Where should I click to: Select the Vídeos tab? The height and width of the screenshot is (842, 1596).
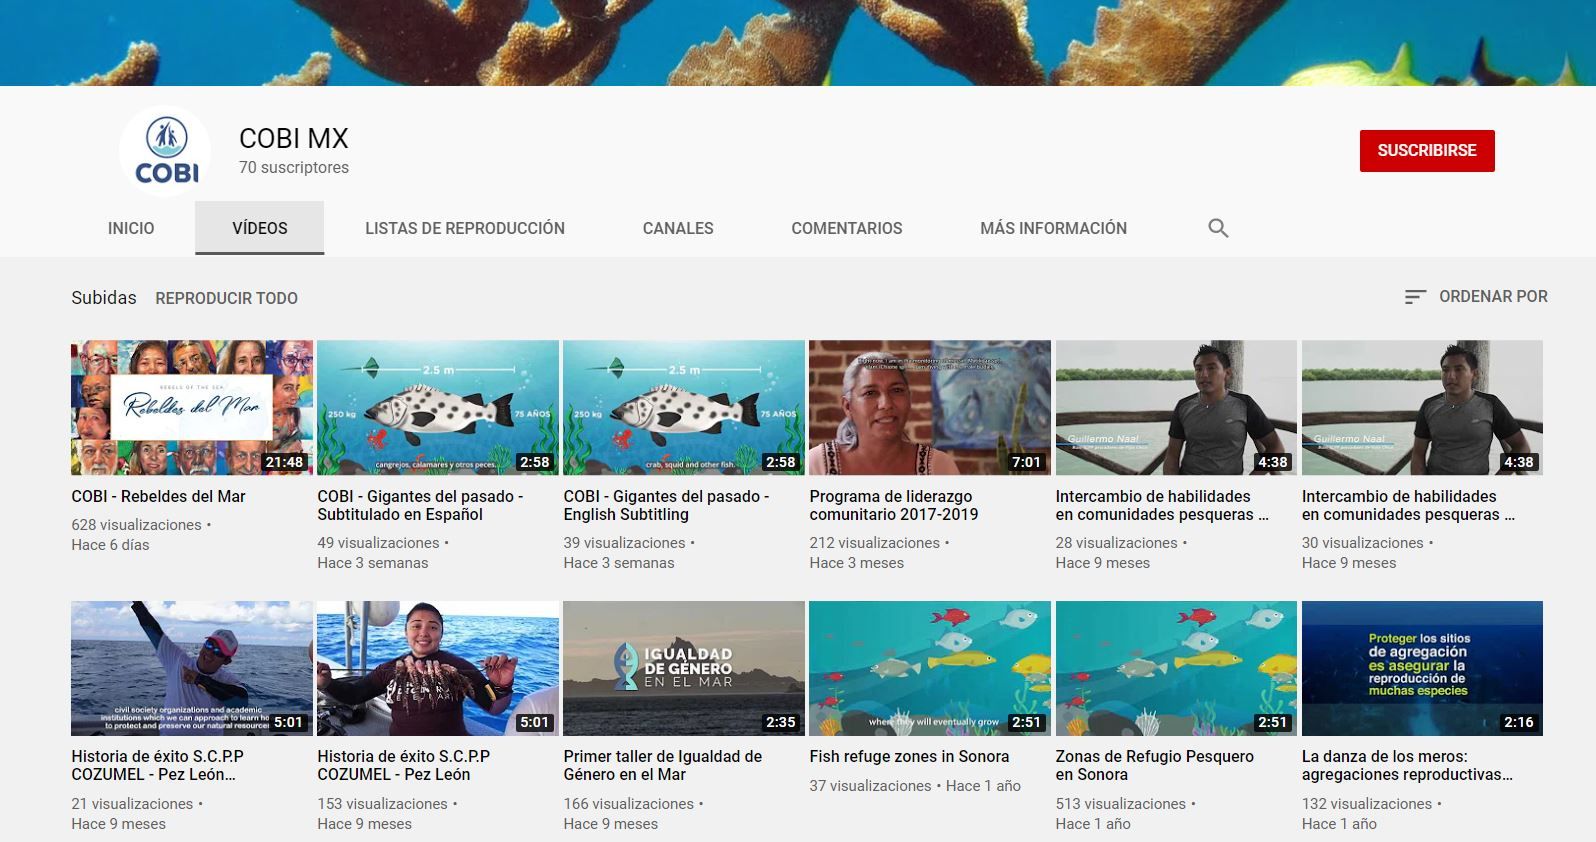pos(260,228)
